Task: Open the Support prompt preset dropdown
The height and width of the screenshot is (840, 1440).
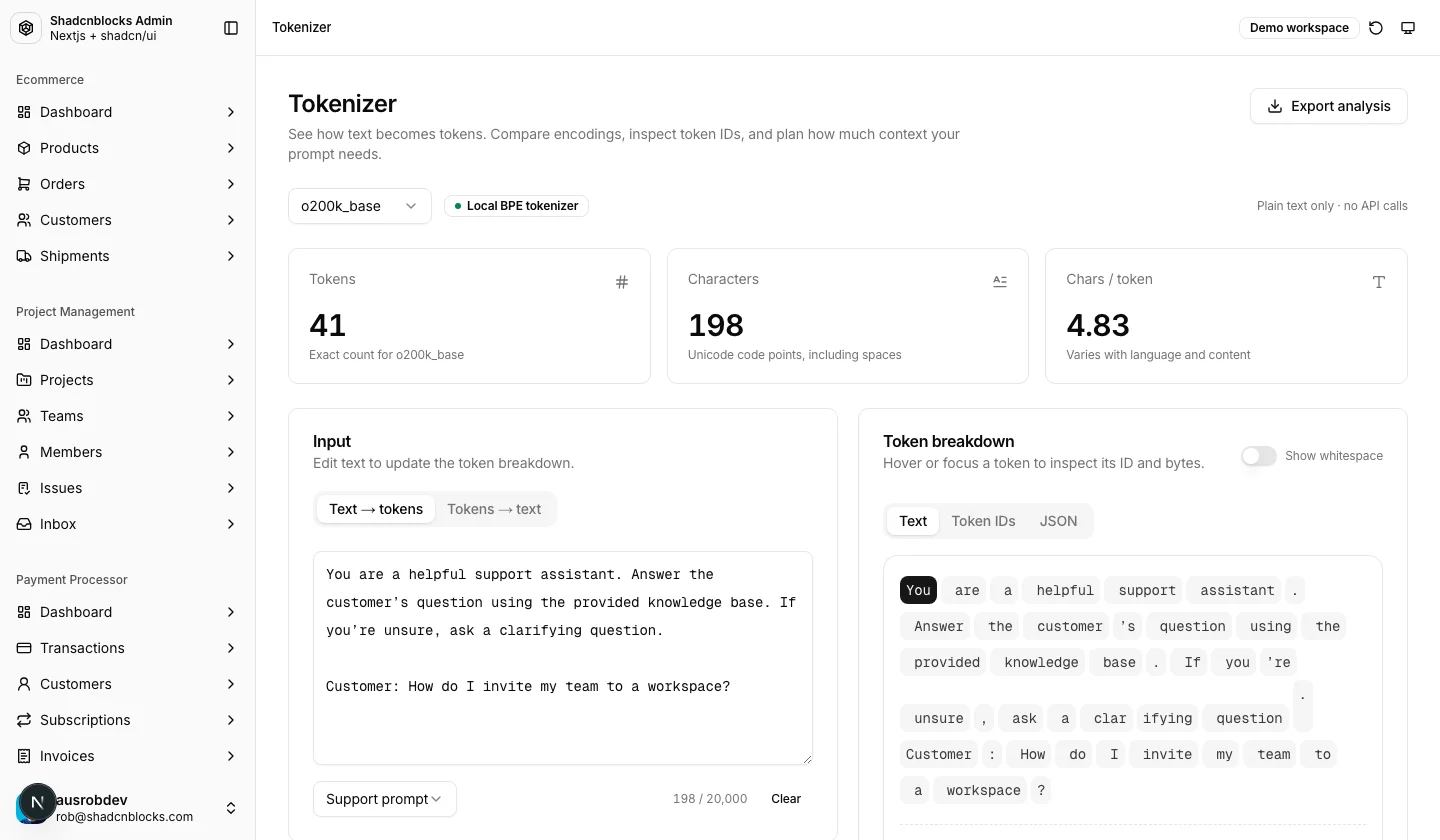Action: [x=385, y=799]
